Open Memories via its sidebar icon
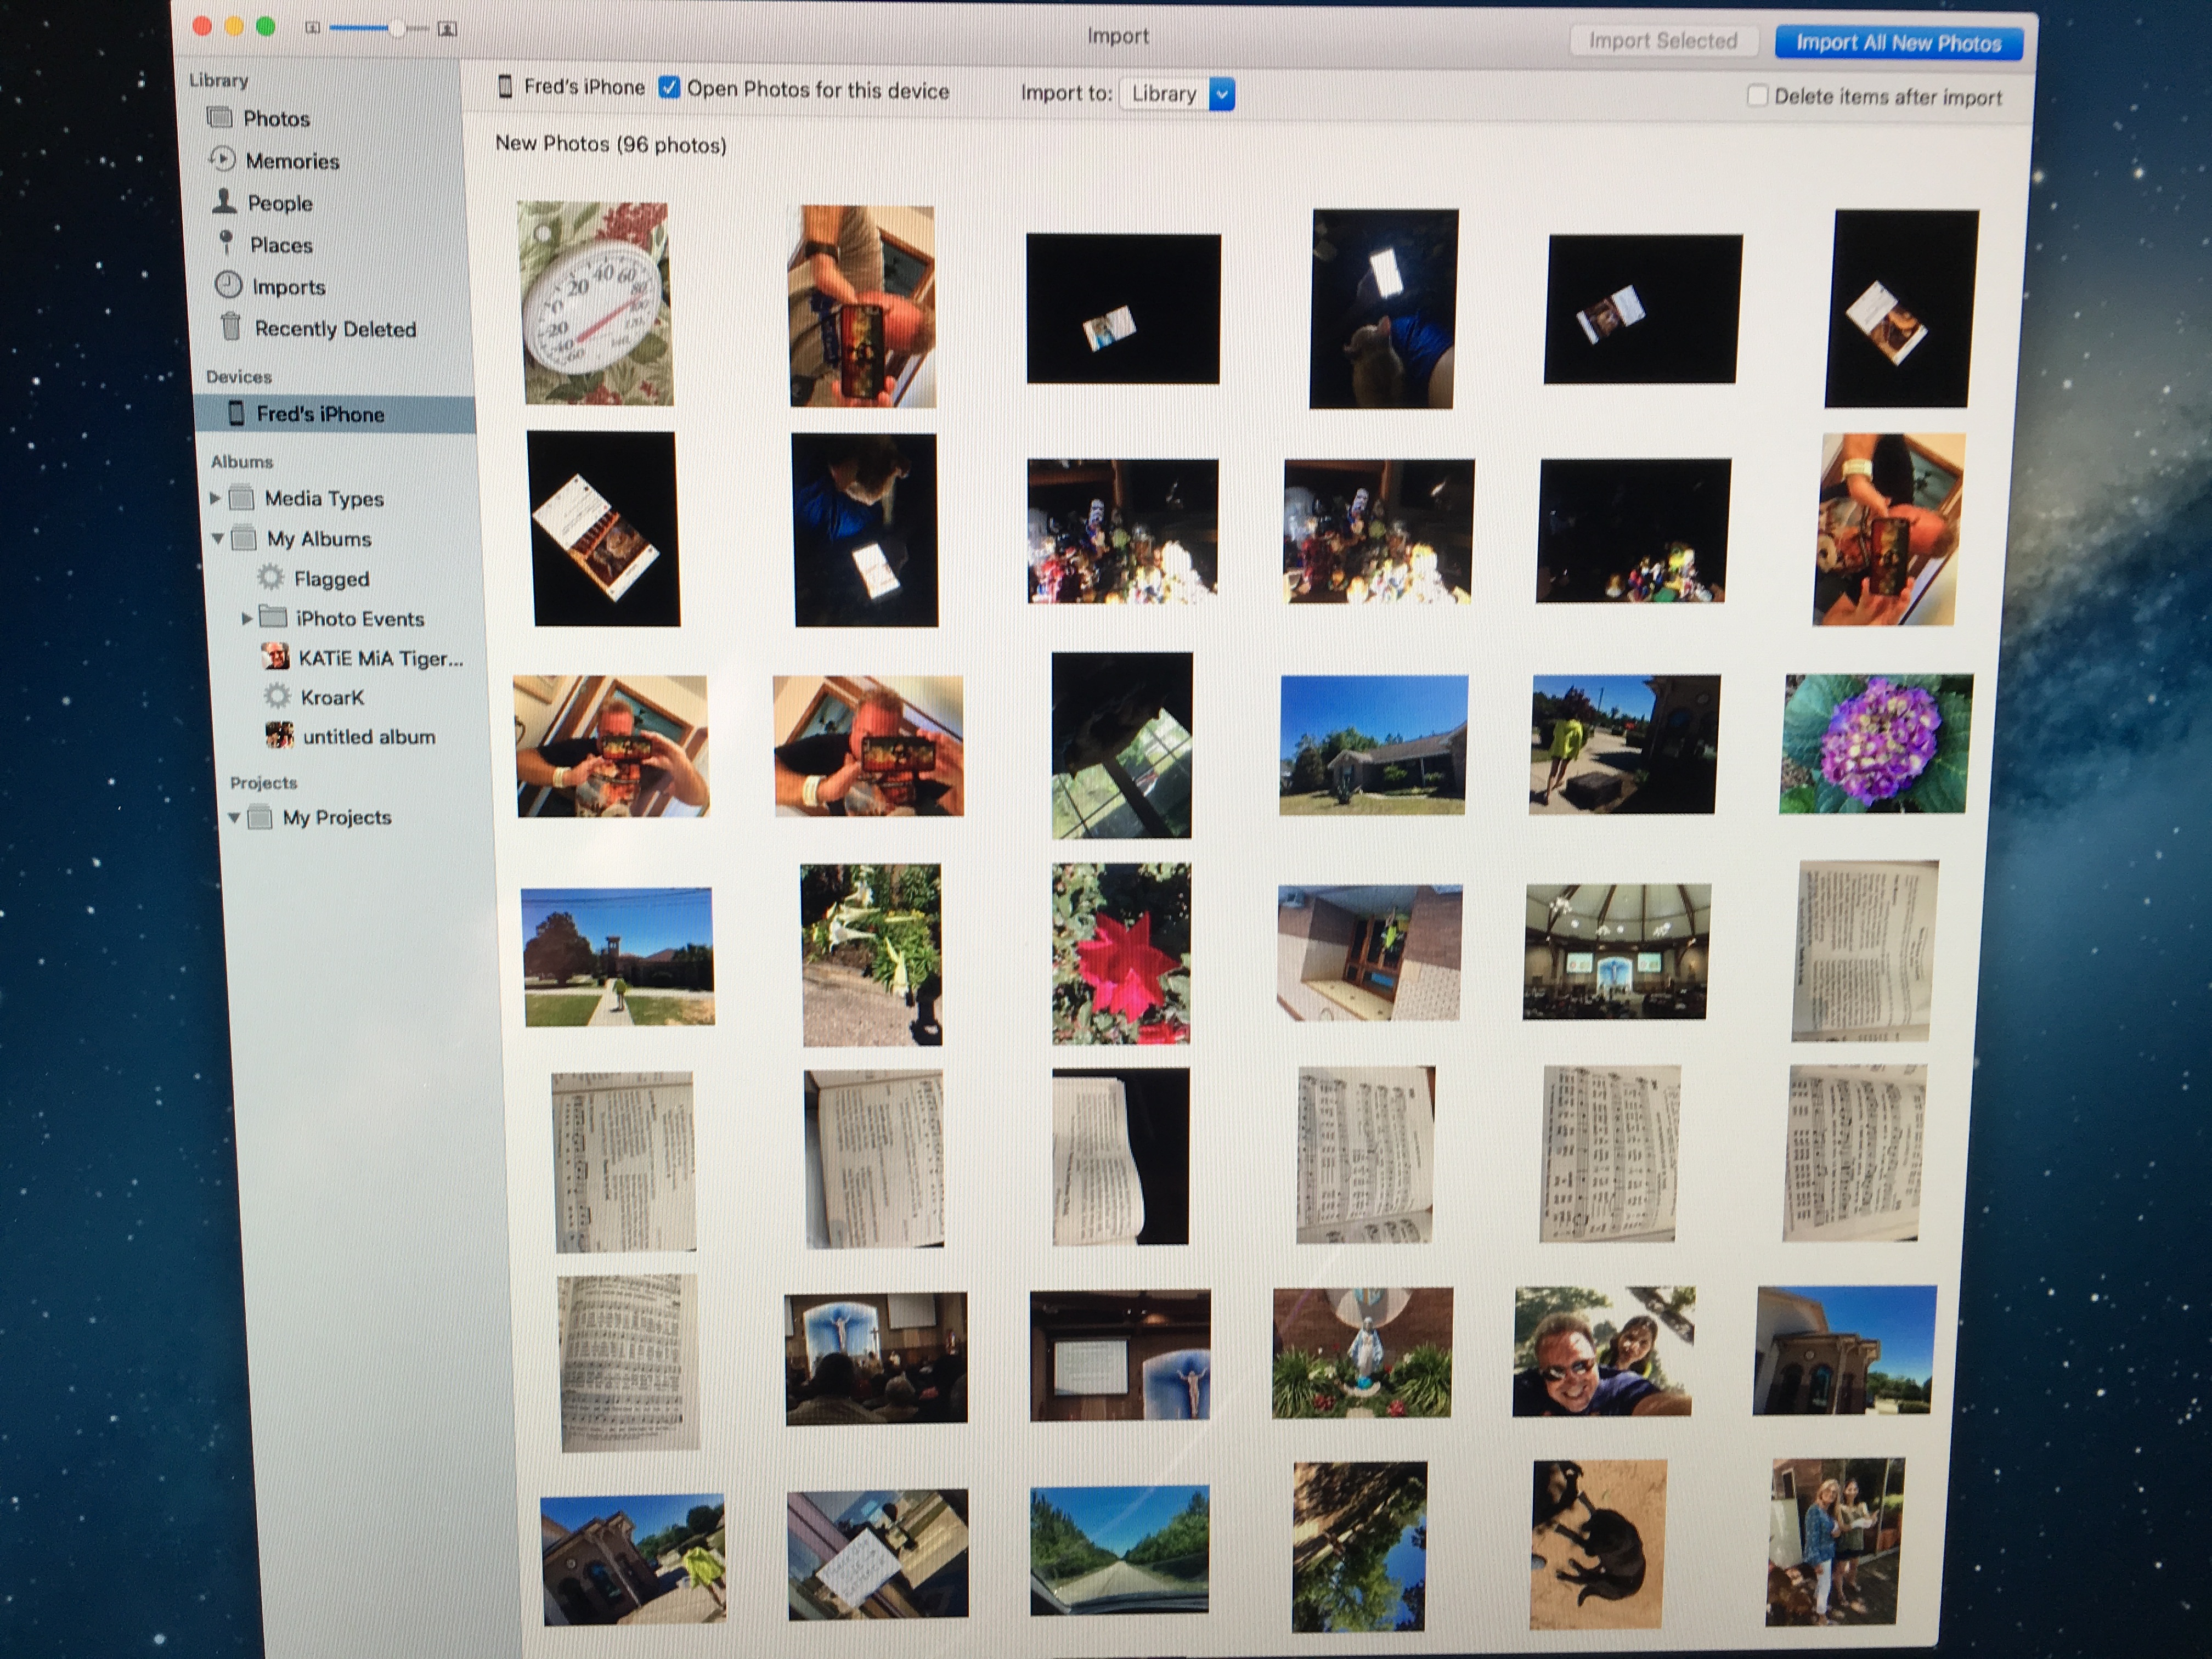 pos(221,160)
